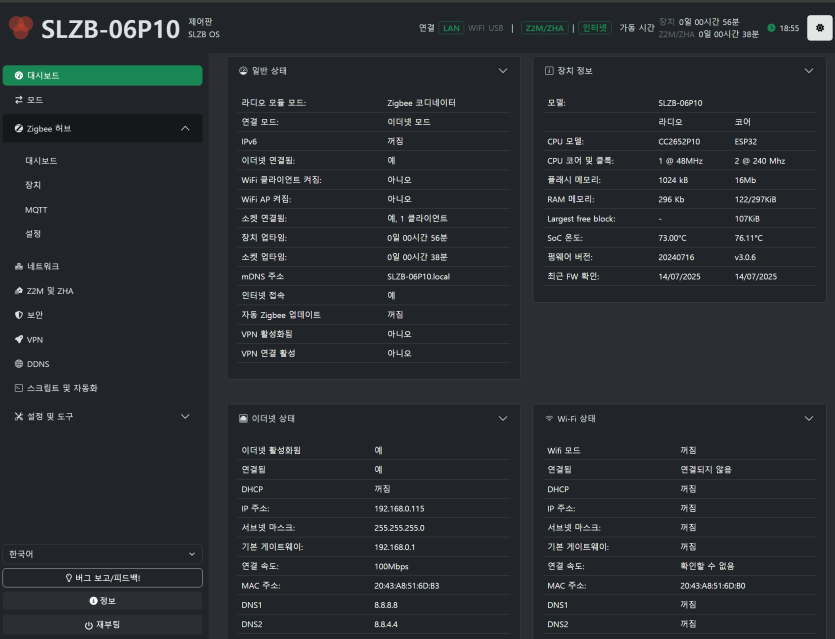Image resolution: width=835 pixels, height=639 pixels.
Task: Expand the 설정 및 도구 menu chevron
Action: pyautogui.click(x=185, y=416)
